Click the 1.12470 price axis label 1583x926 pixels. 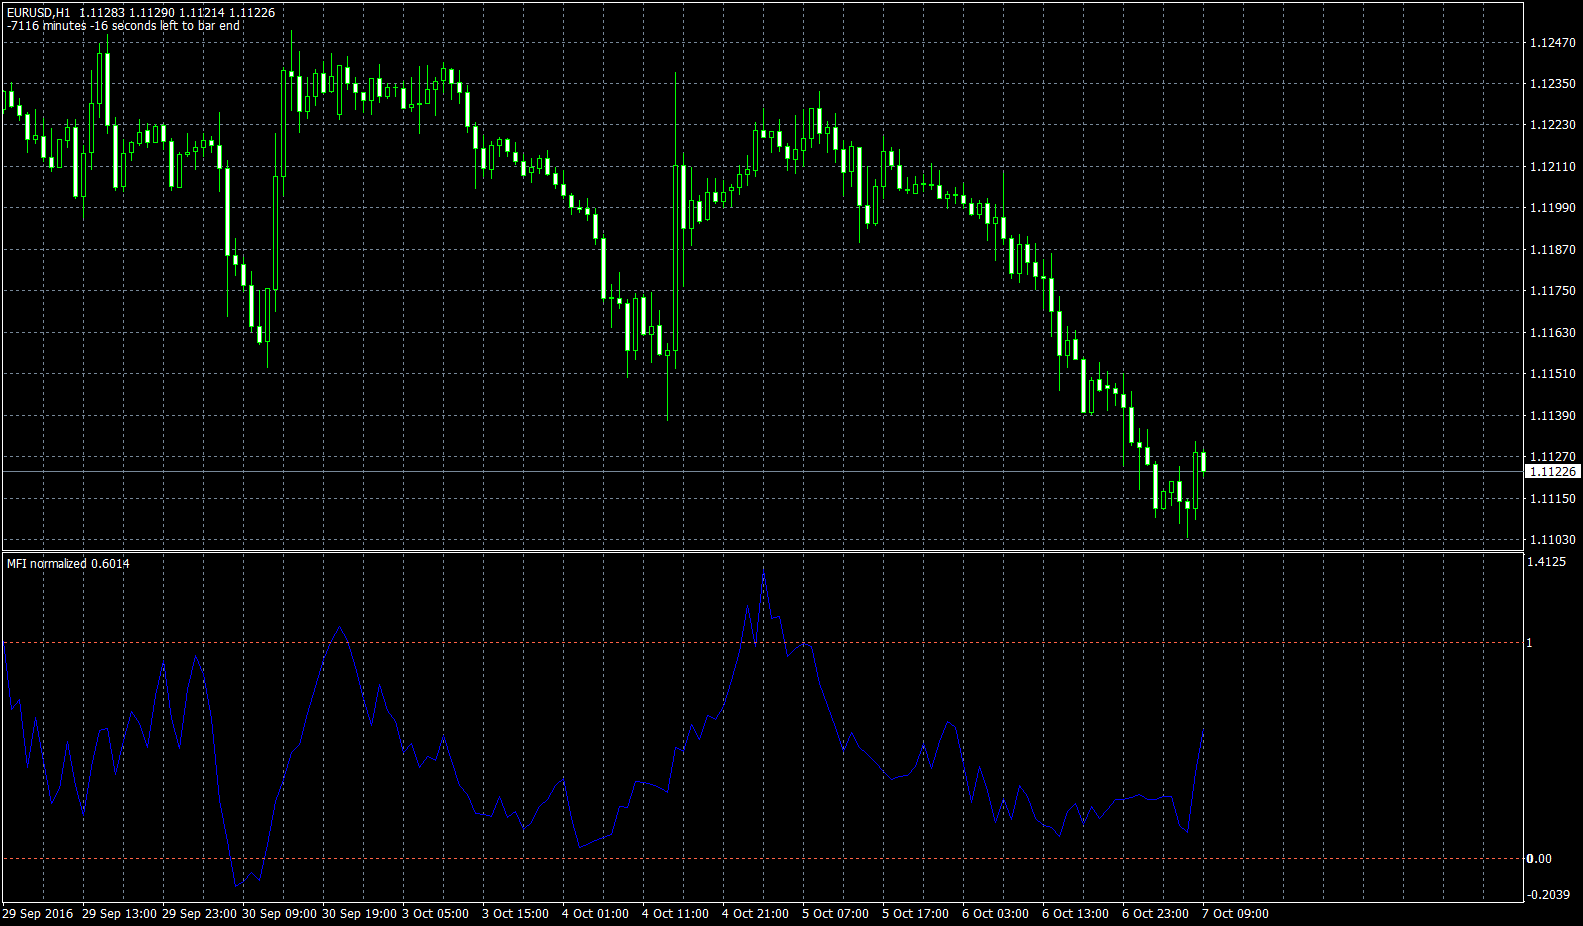coord(1553,43)
